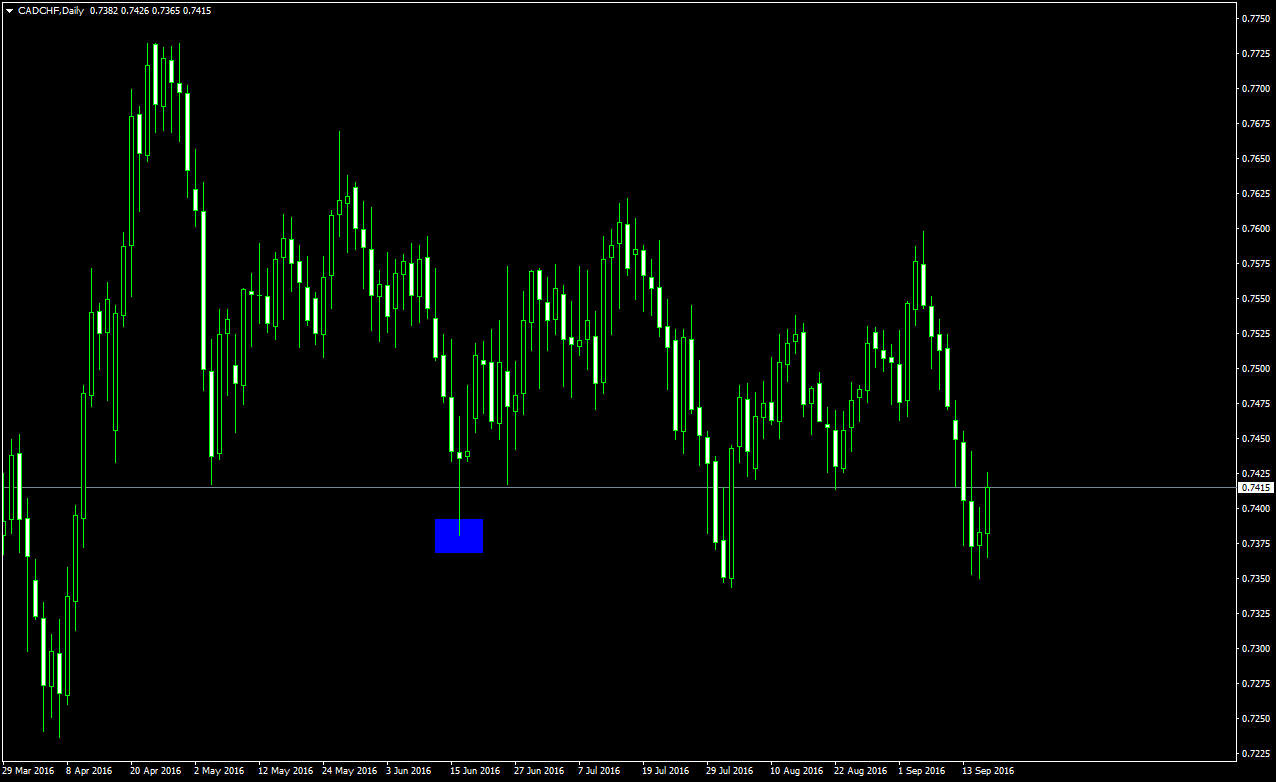This screenshot has width=1276, height=782.
Task: Click the 0.7550 price axis label
Action: [x=1256, y=299]
